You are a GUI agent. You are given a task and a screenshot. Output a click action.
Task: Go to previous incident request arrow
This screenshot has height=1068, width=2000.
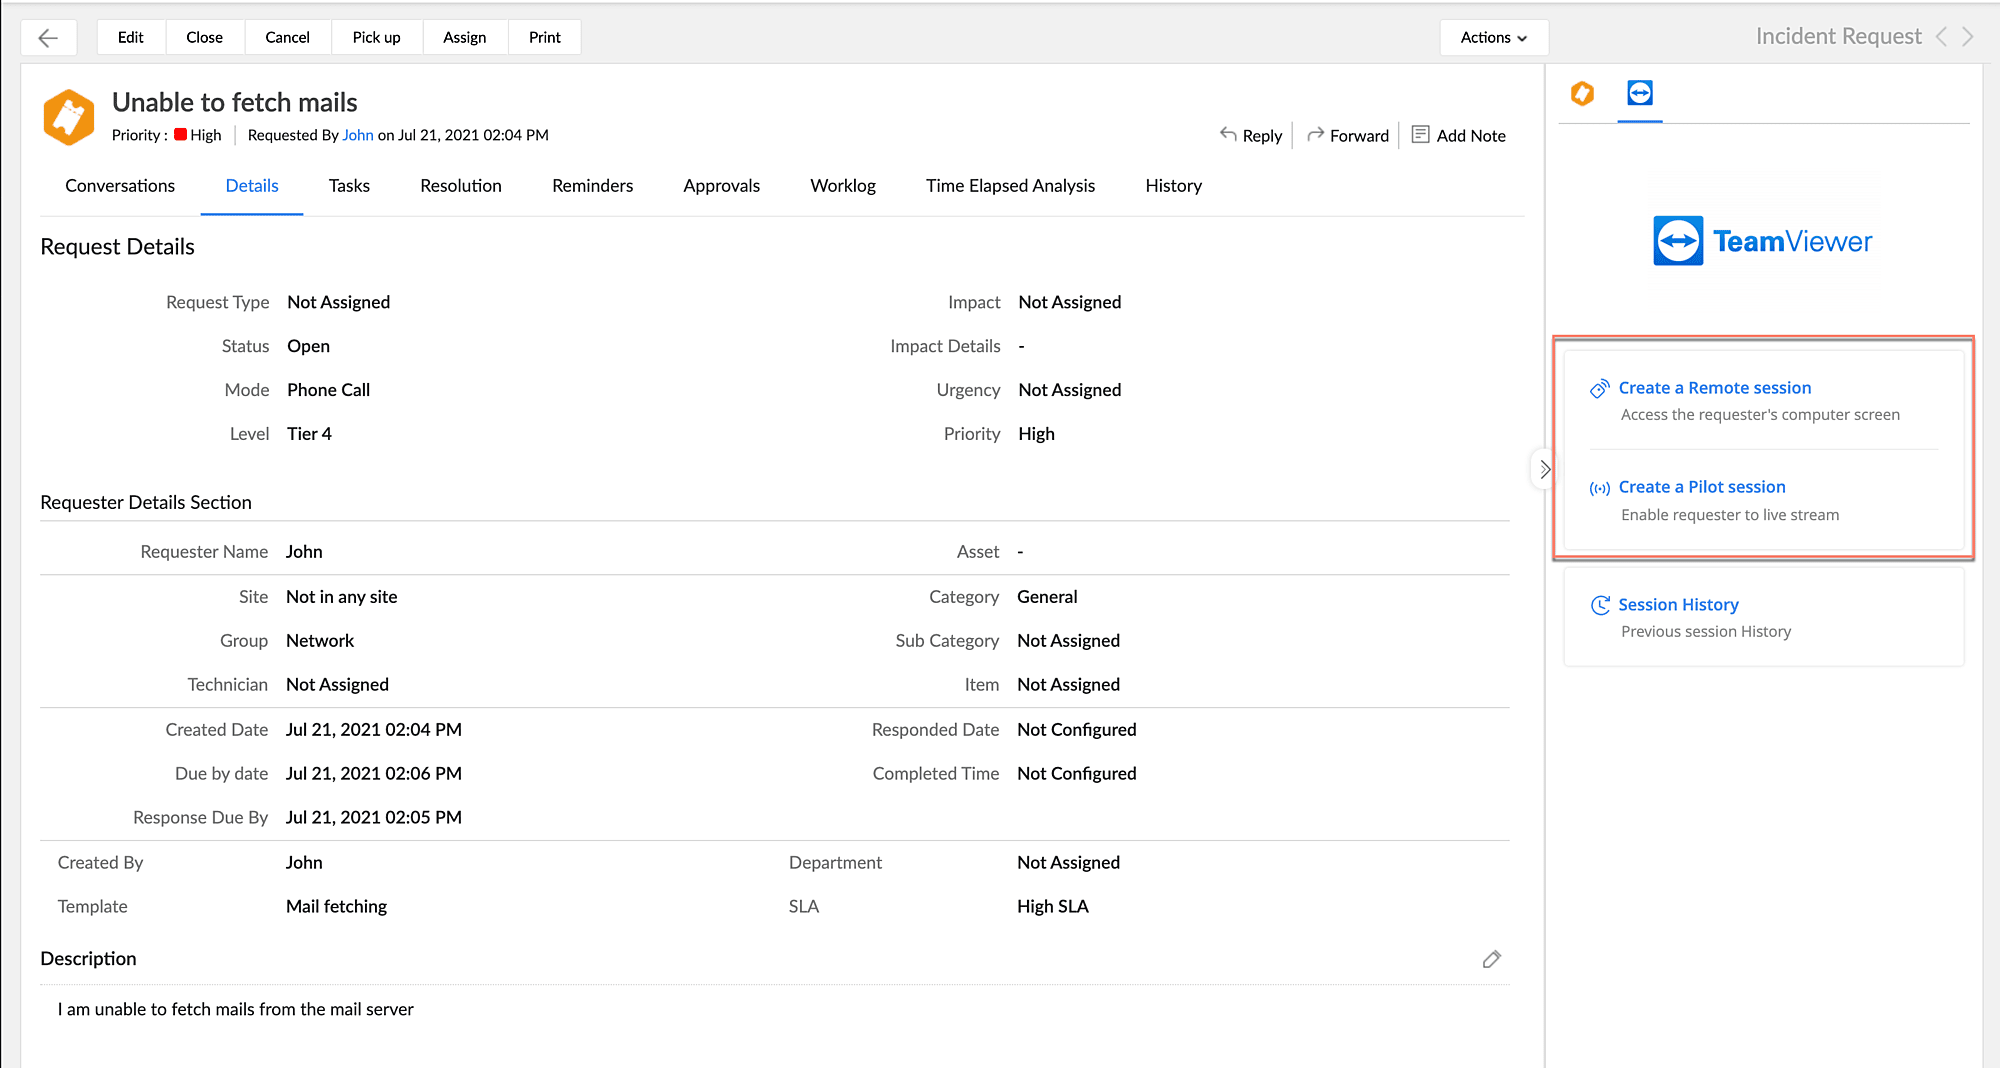[x=1941, y=37]
